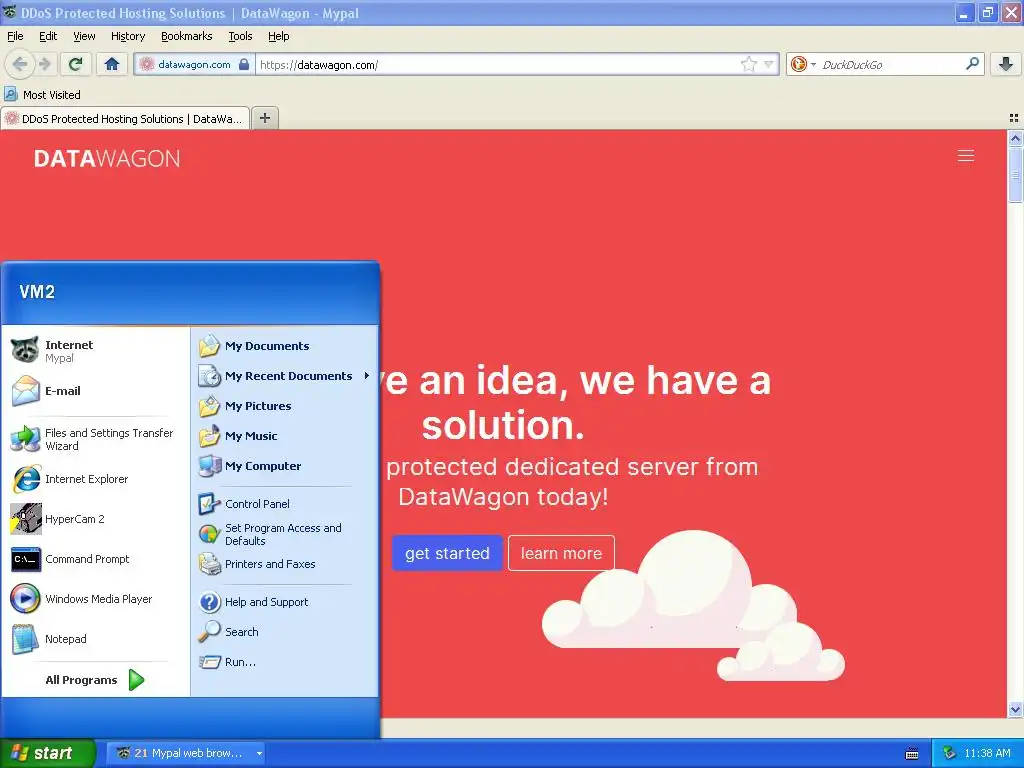The height and width of the screenshot is (768, 1024).
Task: Open the Edit menu
Action: [x=48, y=36]
